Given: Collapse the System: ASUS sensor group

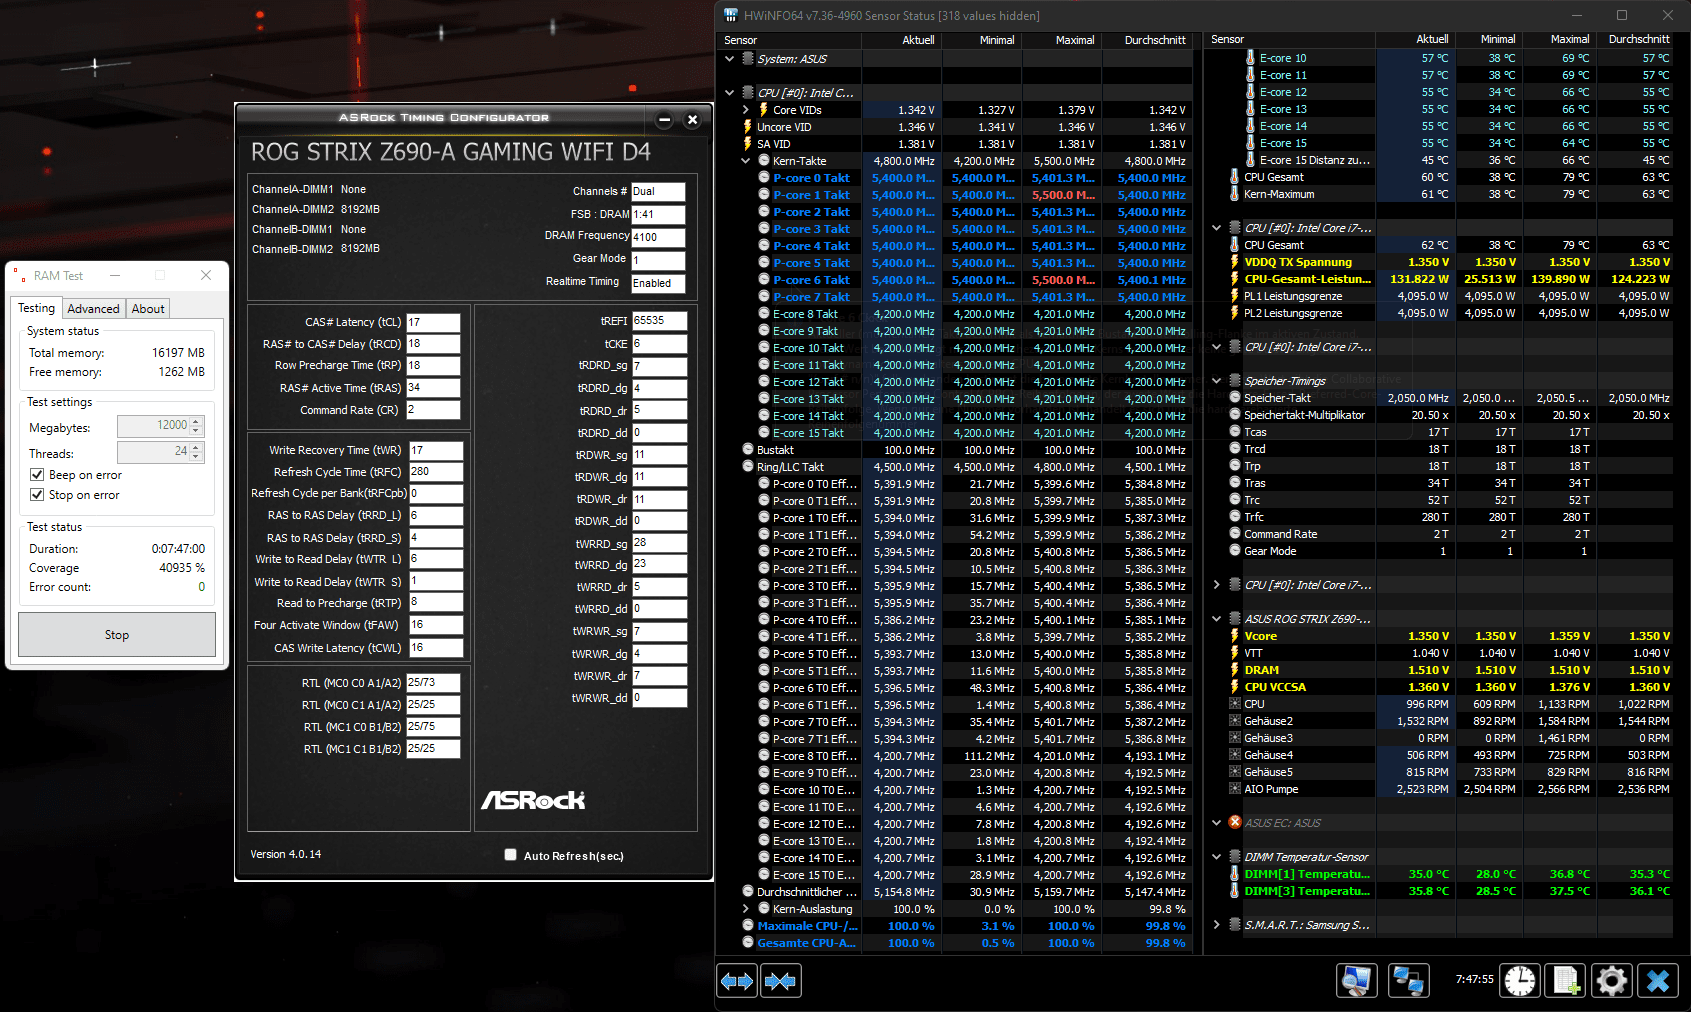Looking at the screenshot, I should click(x=730, y=59).
